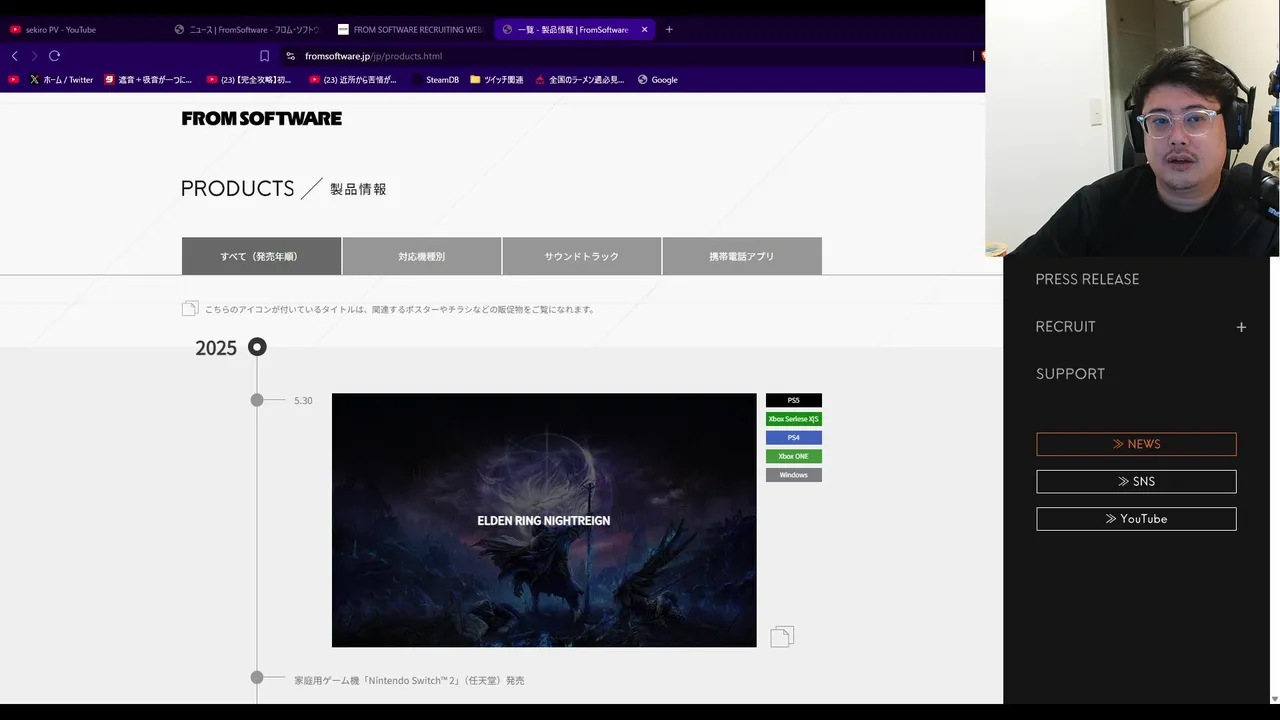Click the document icon in the notice line
Image resolution: width=1280 pixels, height=720 pixels.
coord(190,308)
